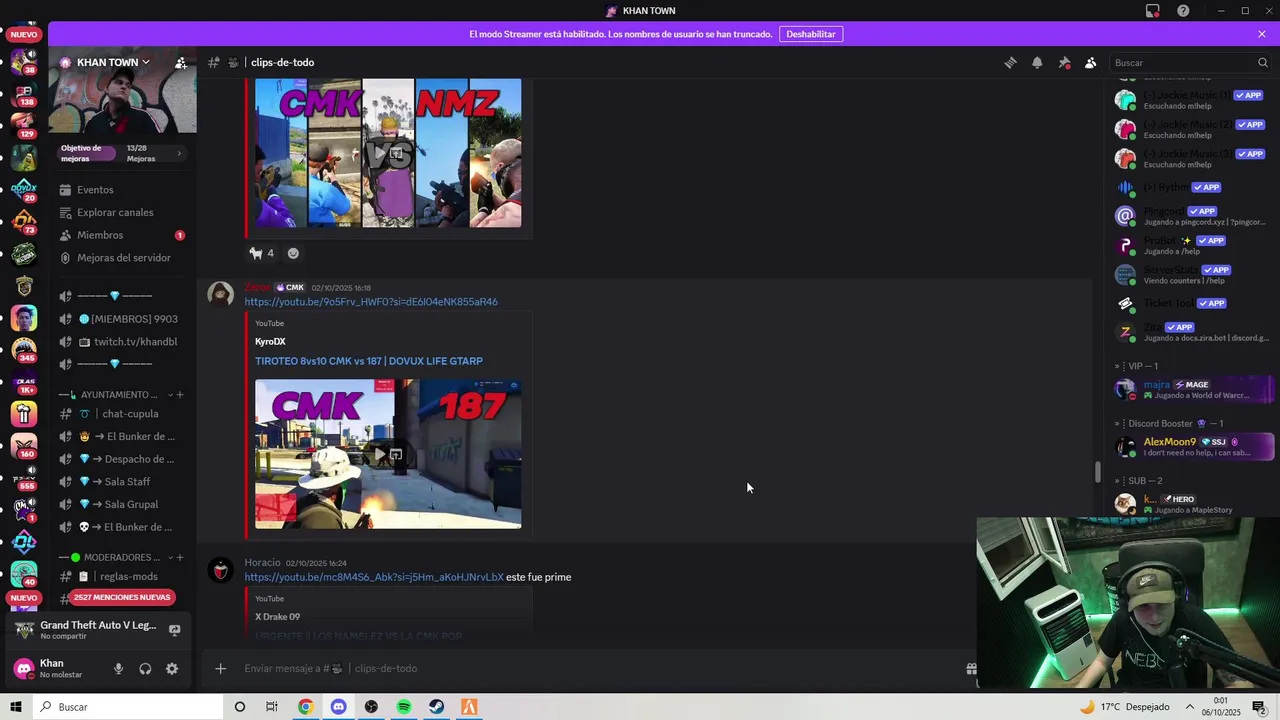Click the message input for clips-de-todo
1280x720 pixels.
tap(600, 669)
